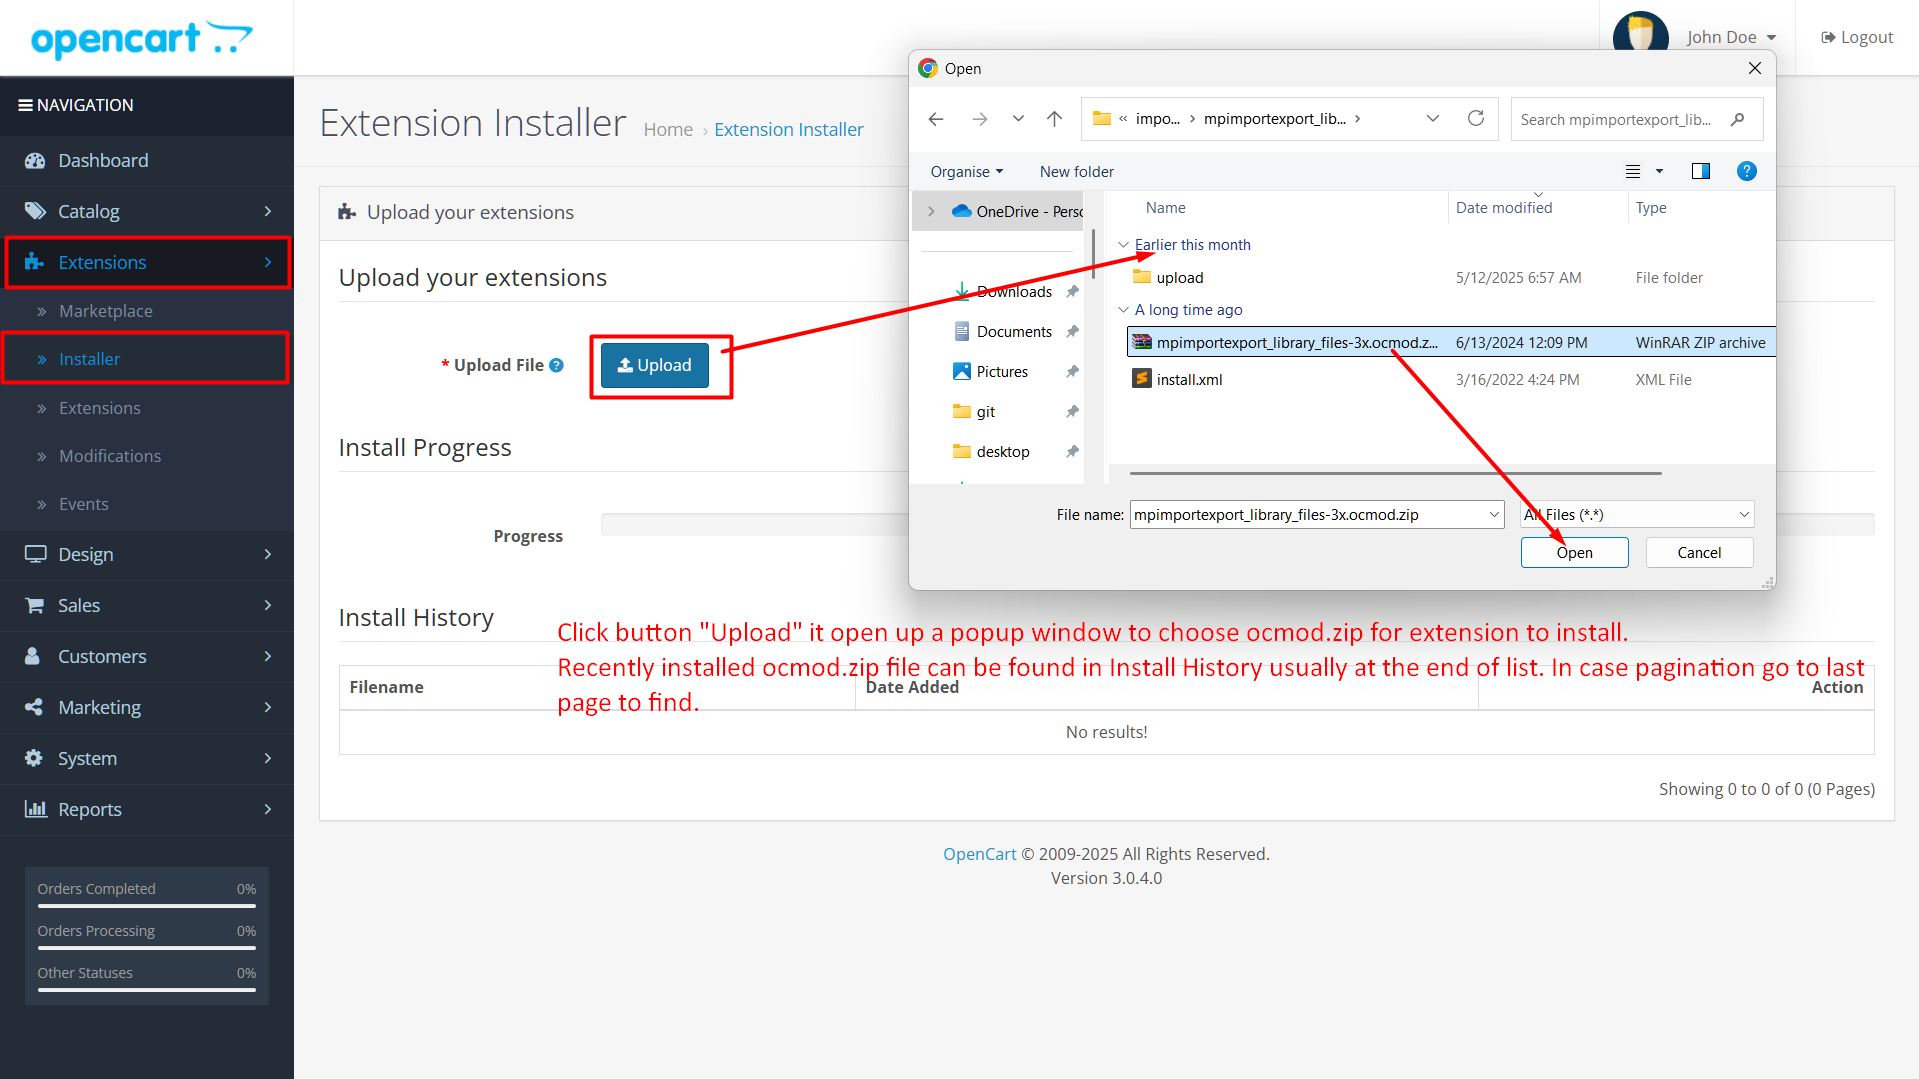Click the Upload File help icon
This screenshot has width=1919, height=1079.
(x=557, y=365)
